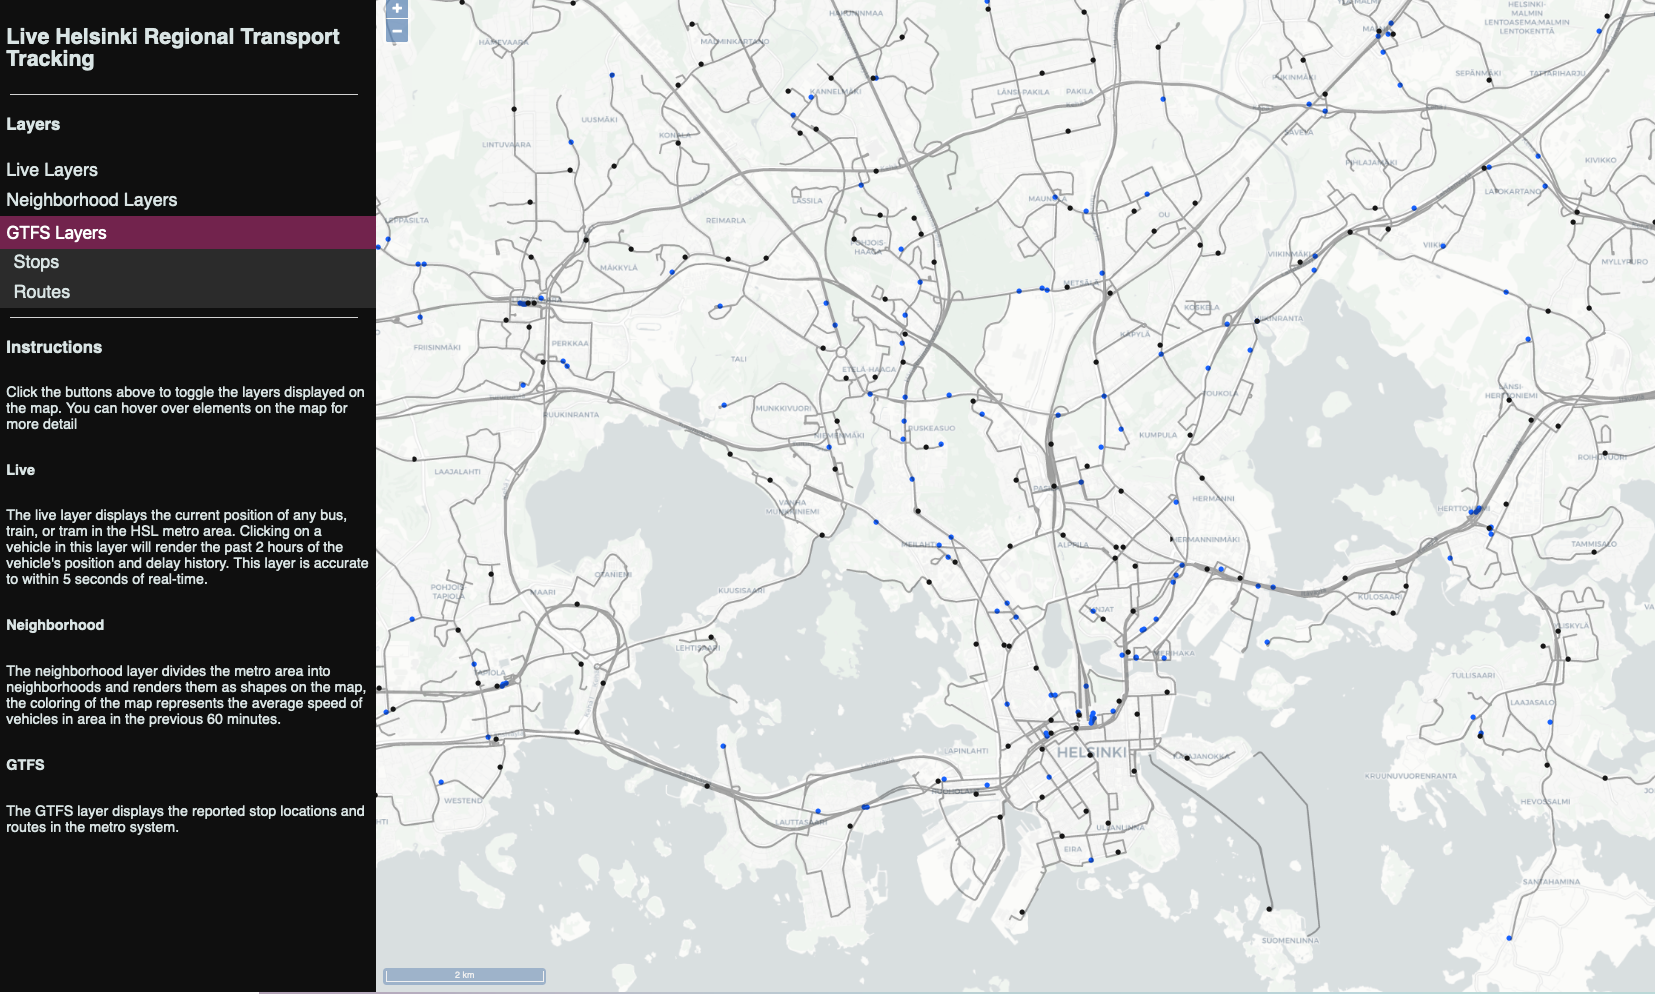Click the UUSMÄKI map label

pyautogui.click(x=599, y=119)
